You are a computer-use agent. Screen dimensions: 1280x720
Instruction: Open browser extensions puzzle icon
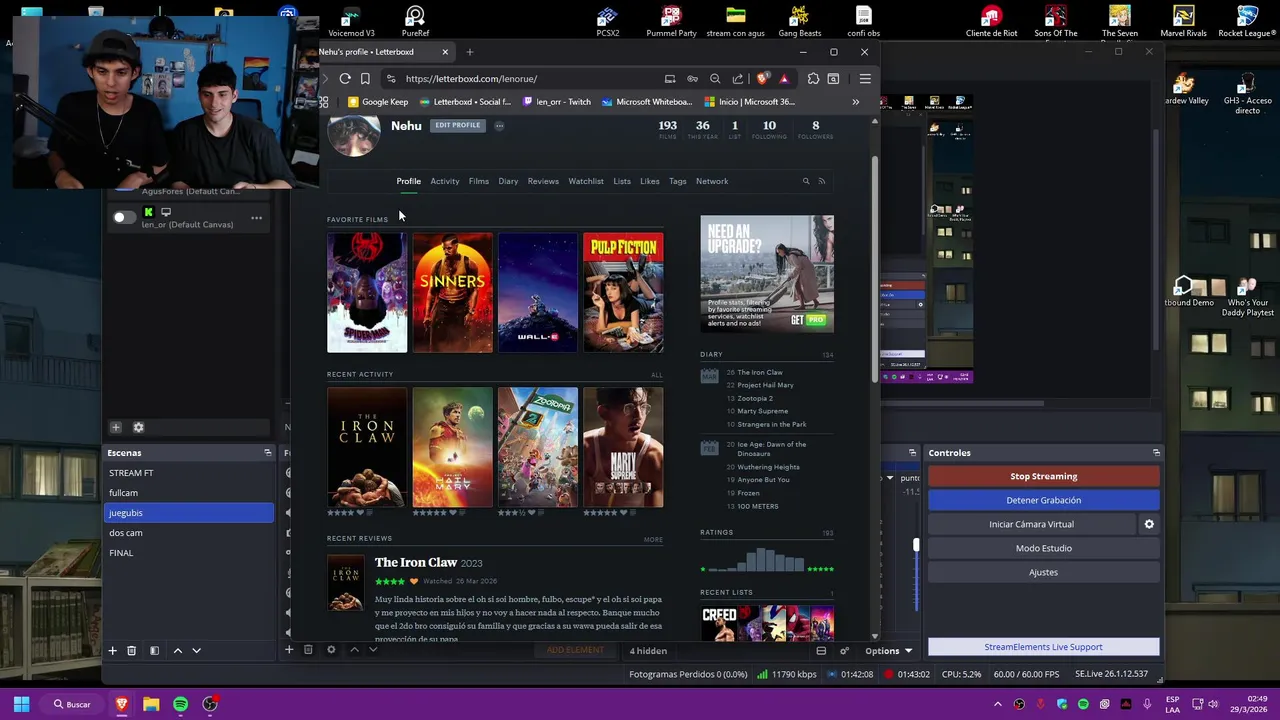(x=813, y=79)
